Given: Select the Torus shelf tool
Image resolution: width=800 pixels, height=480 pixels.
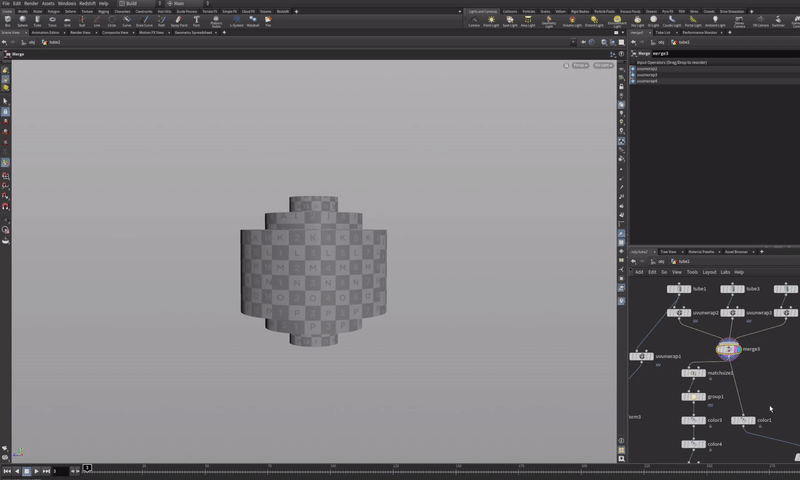Looking at the screenshot, I should 52,21.
